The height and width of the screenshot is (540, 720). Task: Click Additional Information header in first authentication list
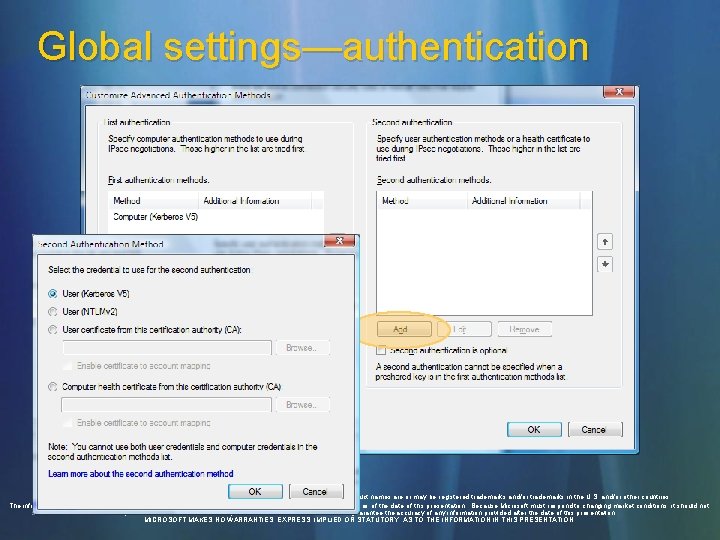click(x=255, y=201)
